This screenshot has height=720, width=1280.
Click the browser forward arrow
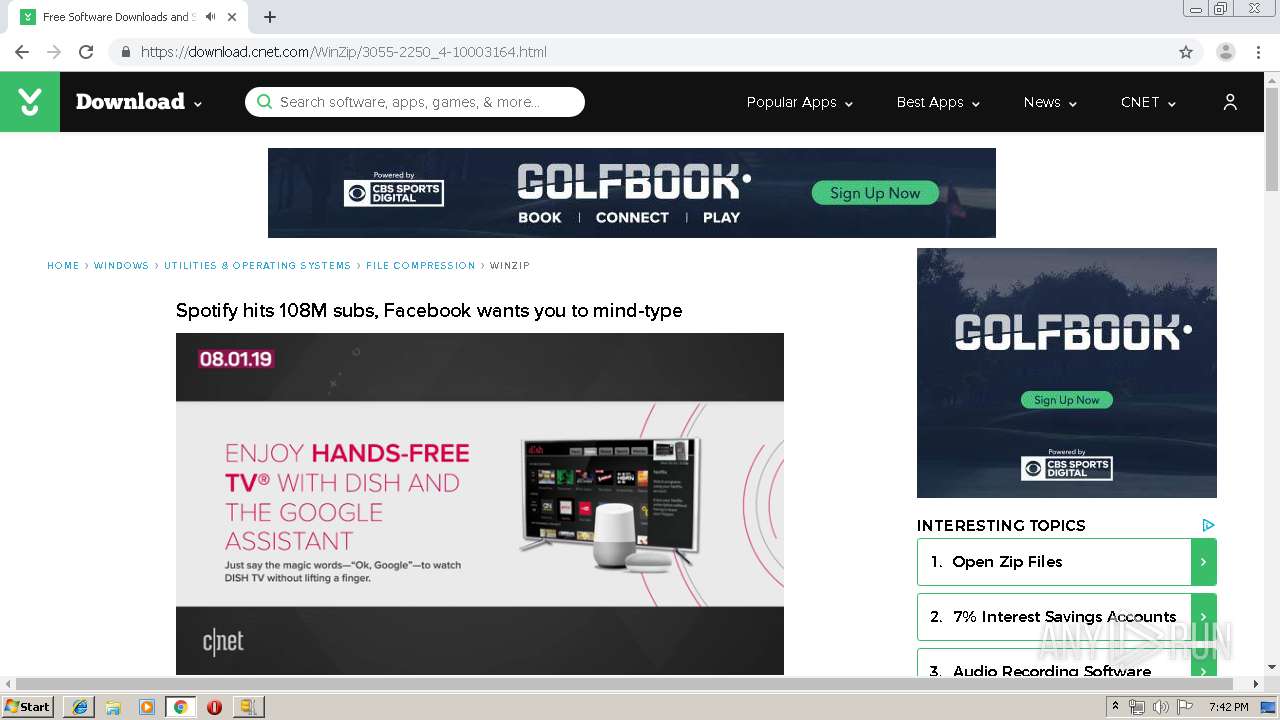(54, 52)
